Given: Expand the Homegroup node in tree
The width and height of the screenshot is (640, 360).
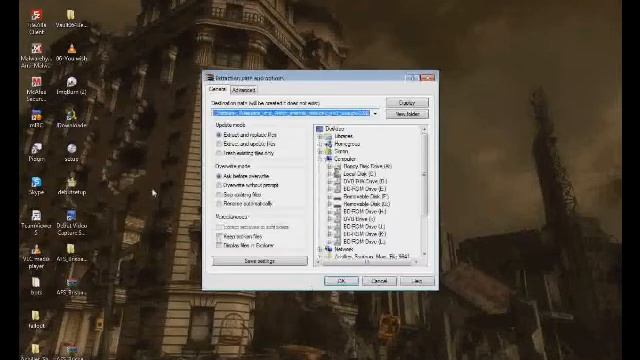Looking at the screenshot, I should tap(320, 144).
